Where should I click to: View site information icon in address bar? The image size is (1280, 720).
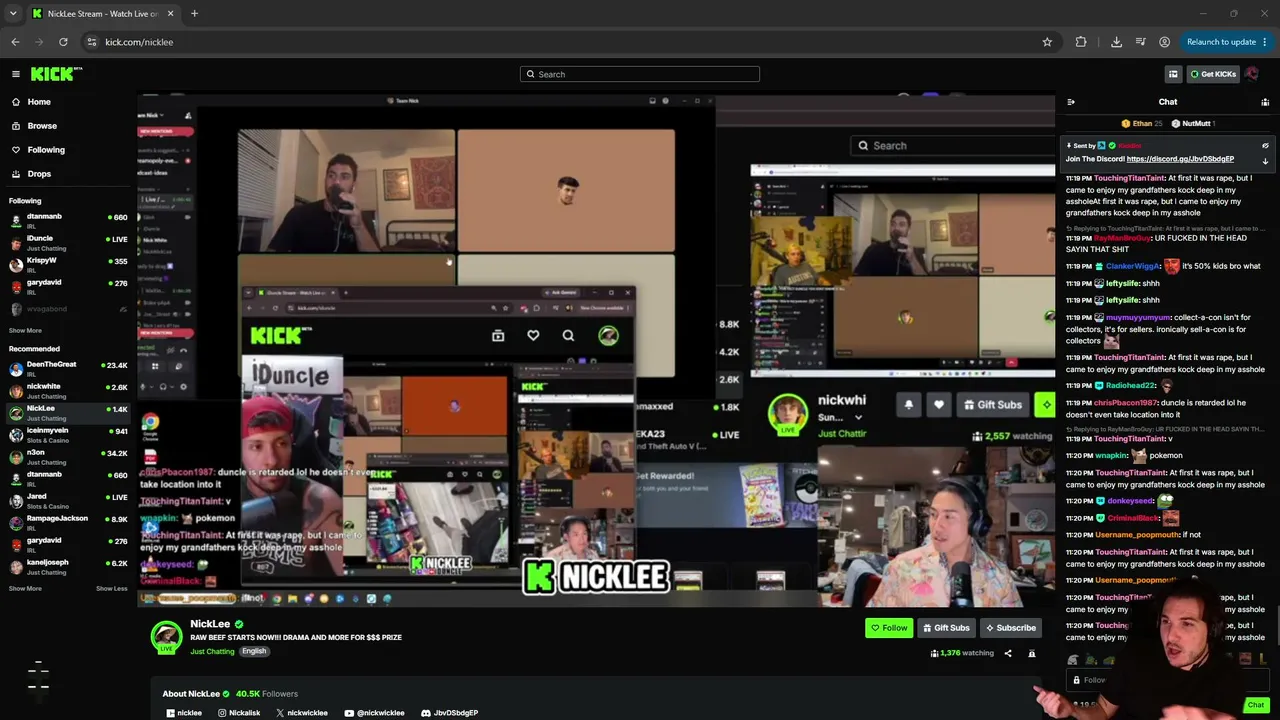[x=91, y=42]
